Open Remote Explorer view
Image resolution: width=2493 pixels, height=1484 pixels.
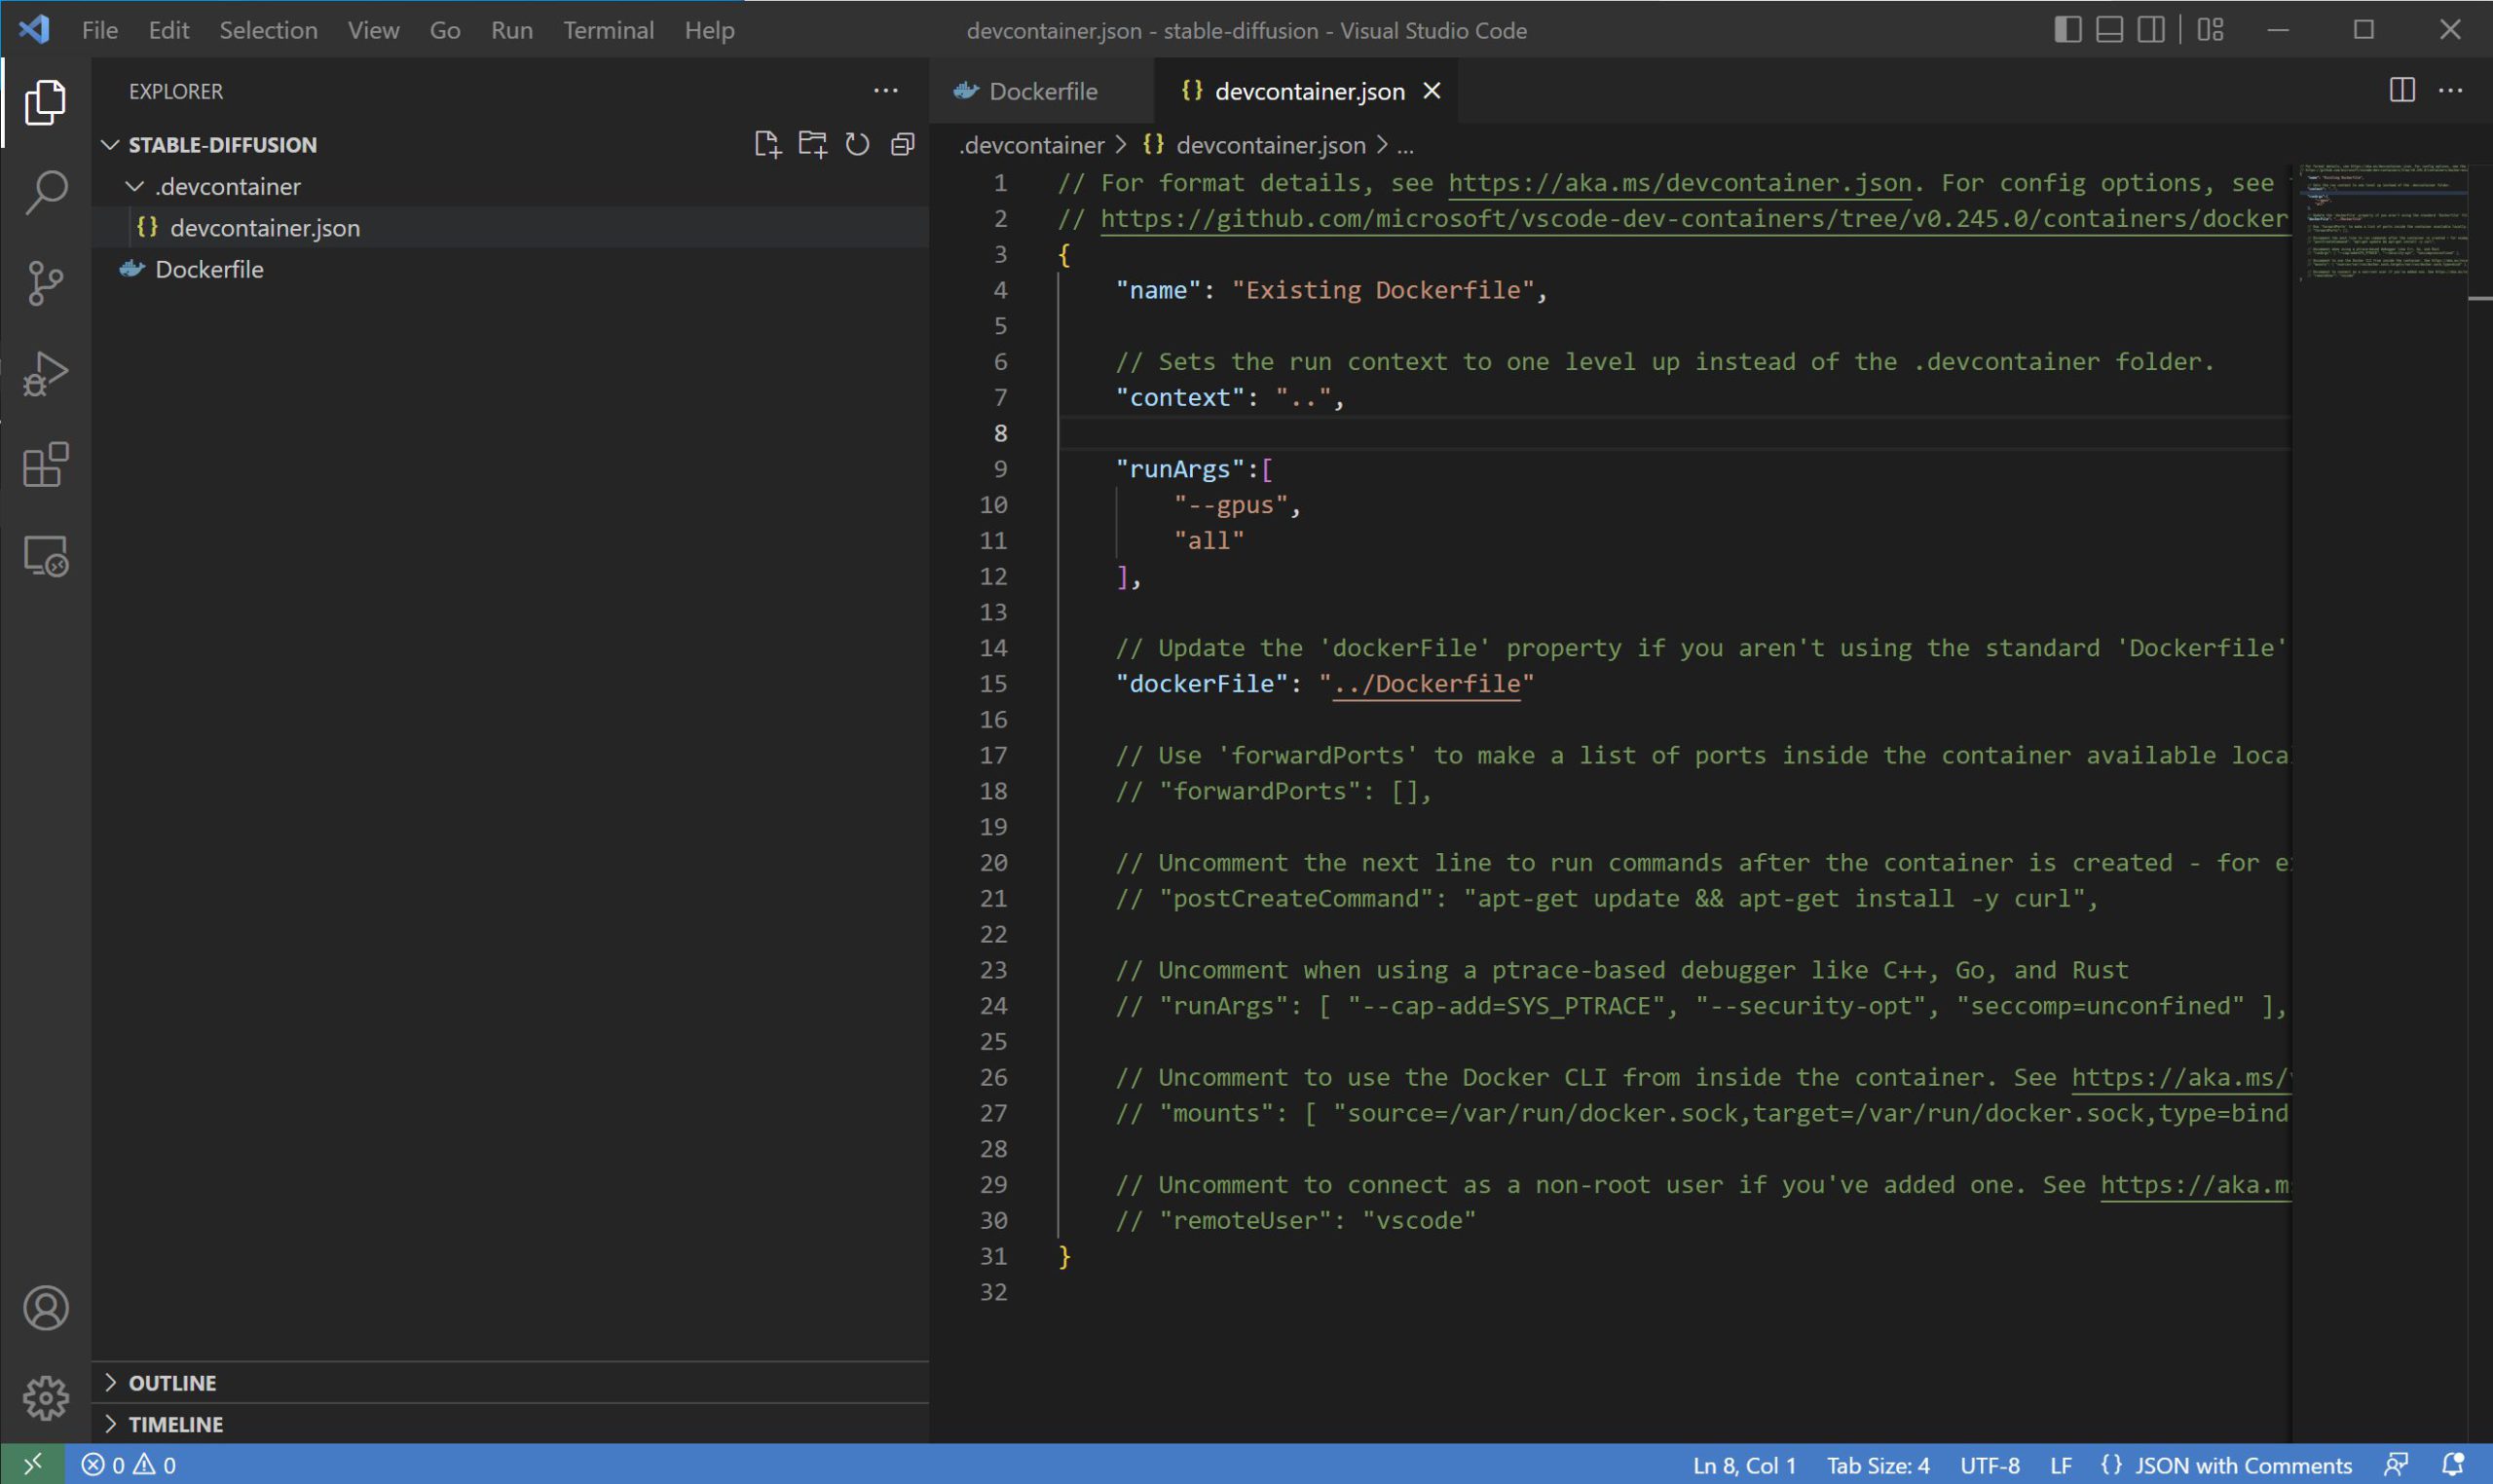click(x=45, y=556)
